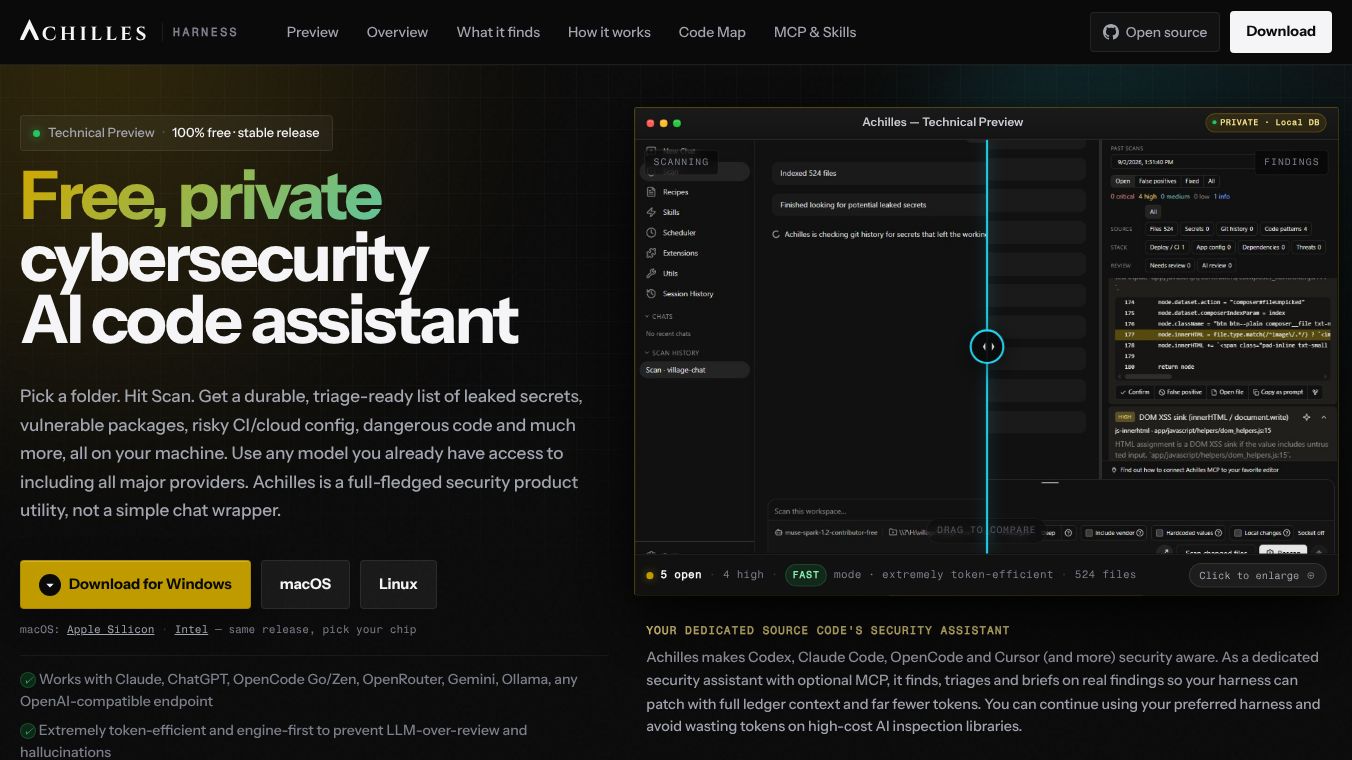The image size is (1352, 760).
Task: Click the Open file button on the finding
Action: (x=1226, y=392)
